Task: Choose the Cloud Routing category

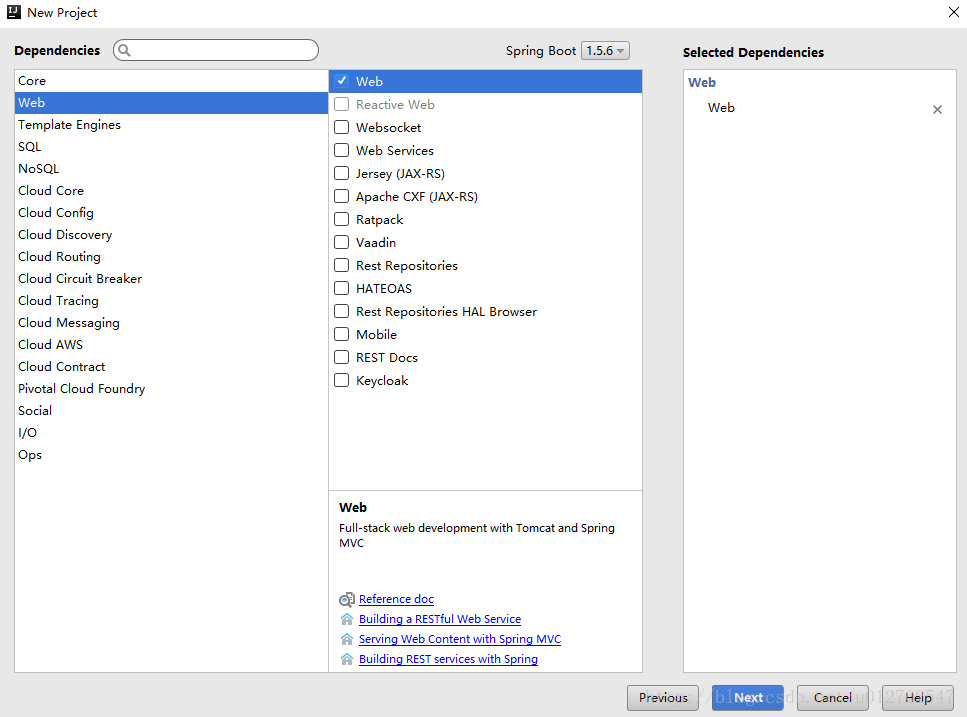Action: tap(171, 256)
